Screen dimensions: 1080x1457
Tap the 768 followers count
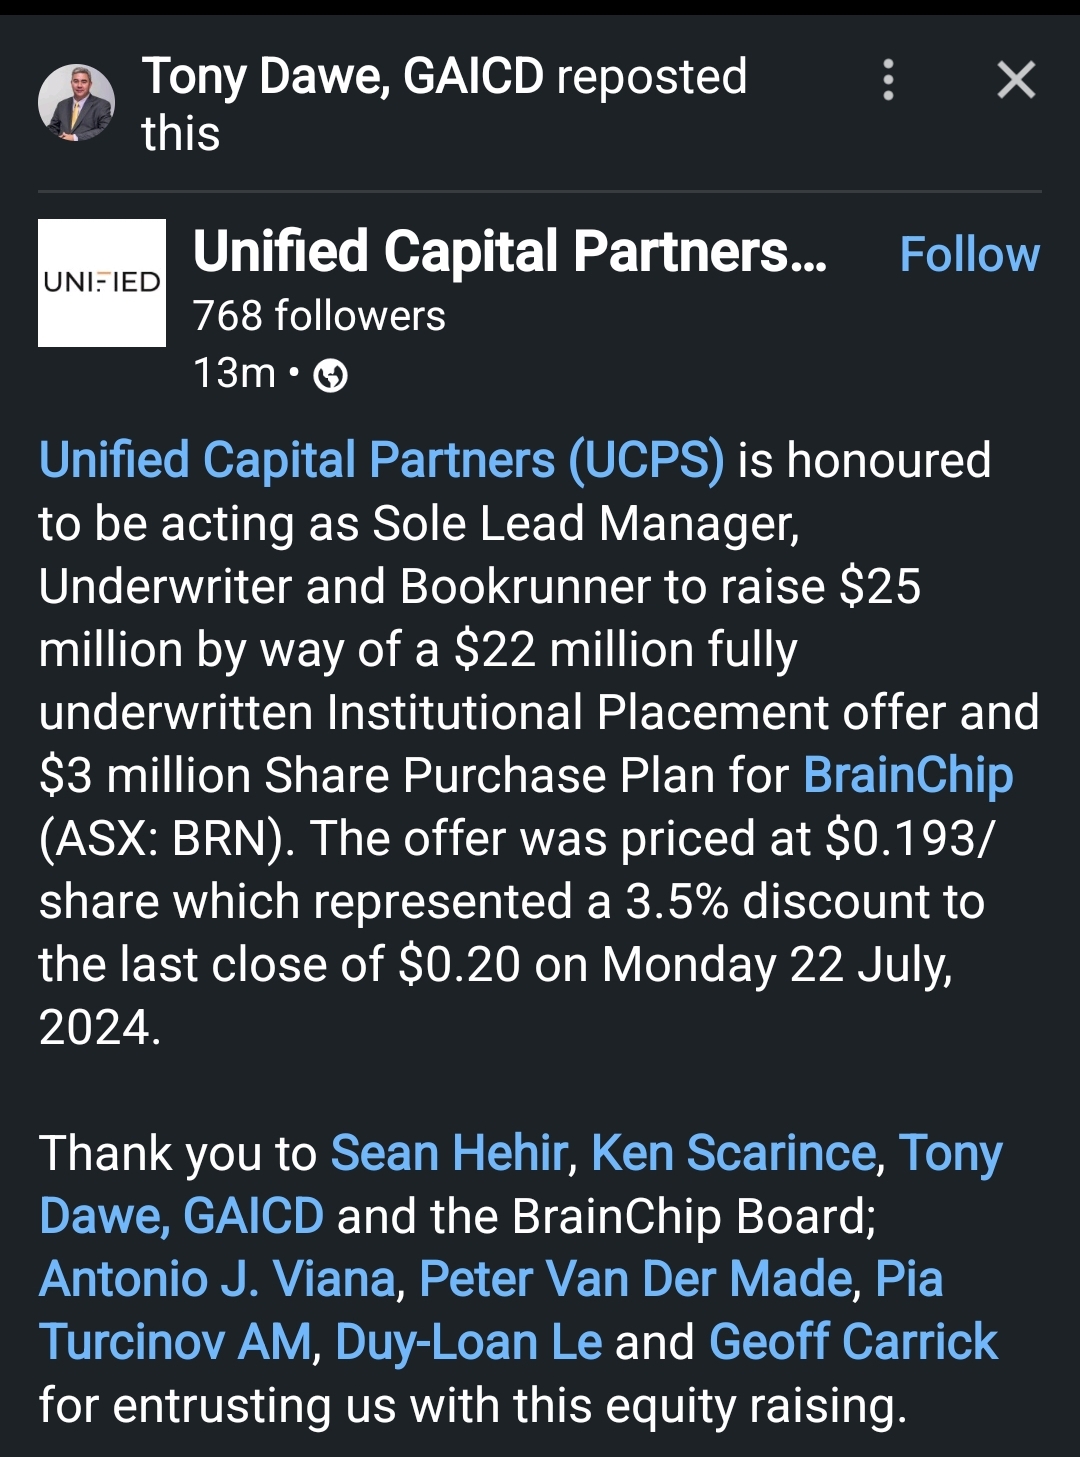tap(319, 316)
